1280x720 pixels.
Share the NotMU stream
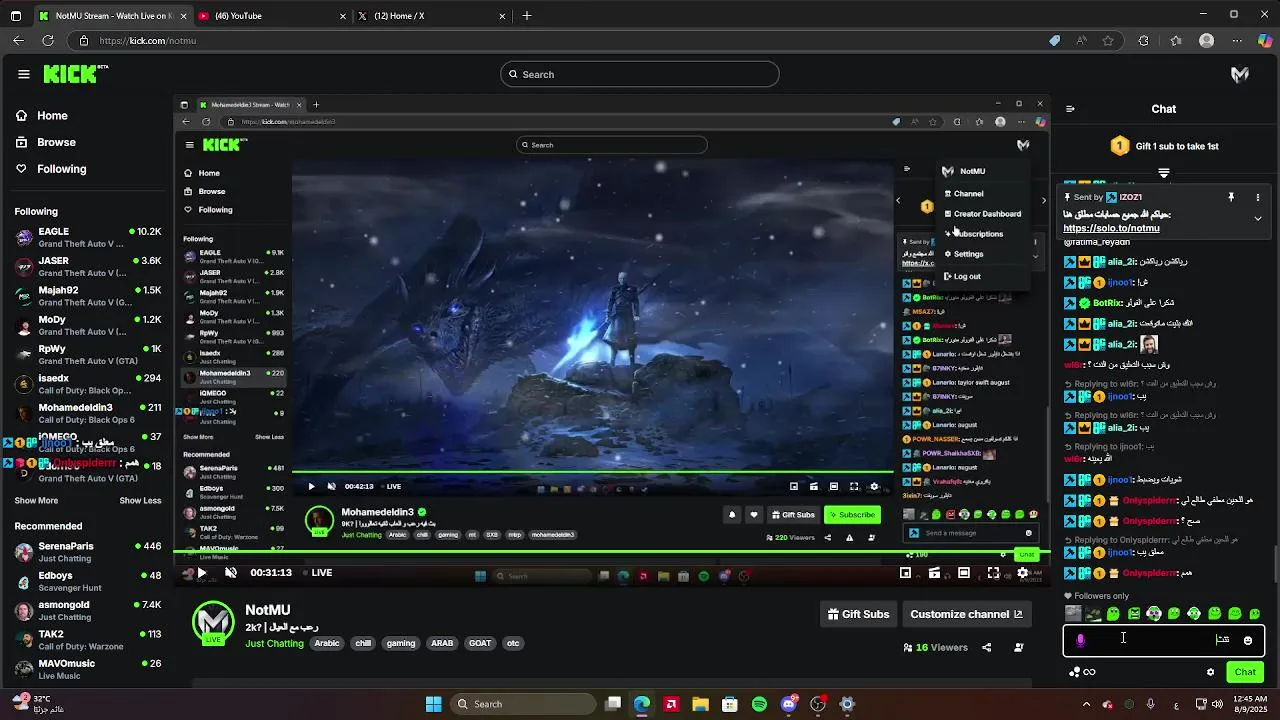[x=986, y=648]
